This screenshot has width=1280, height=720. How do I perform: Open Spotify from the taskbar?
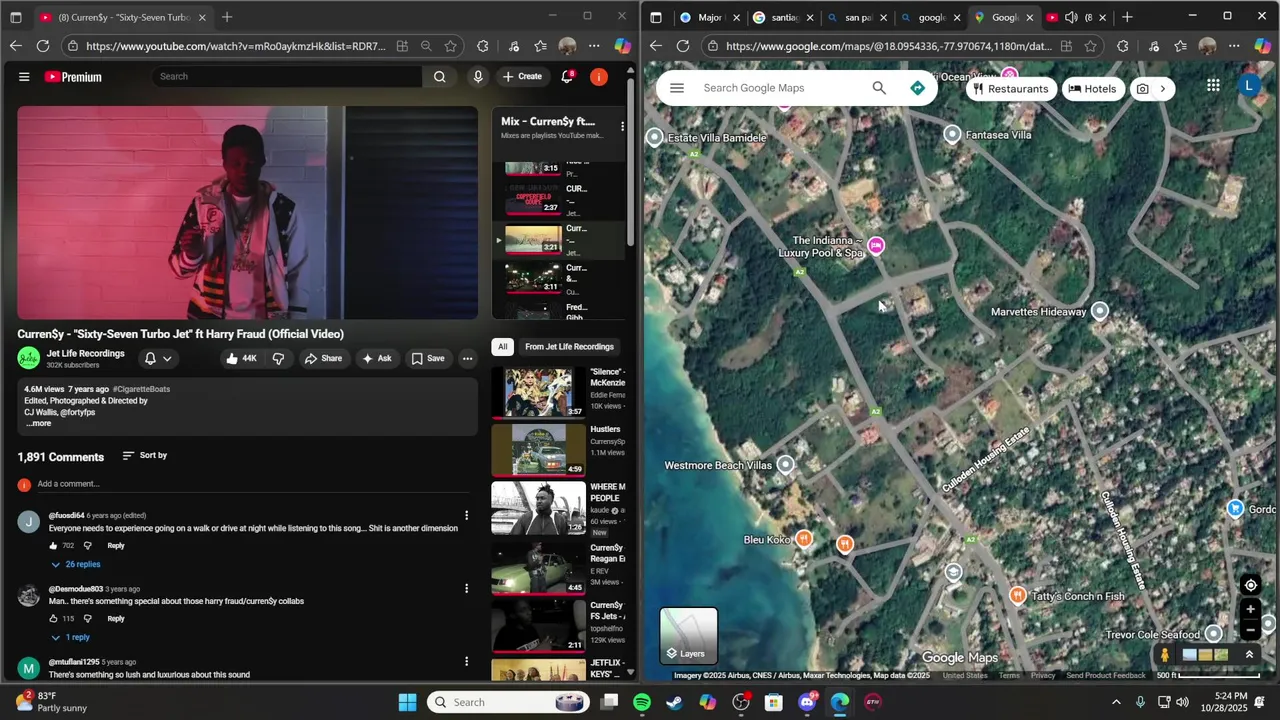642,702
